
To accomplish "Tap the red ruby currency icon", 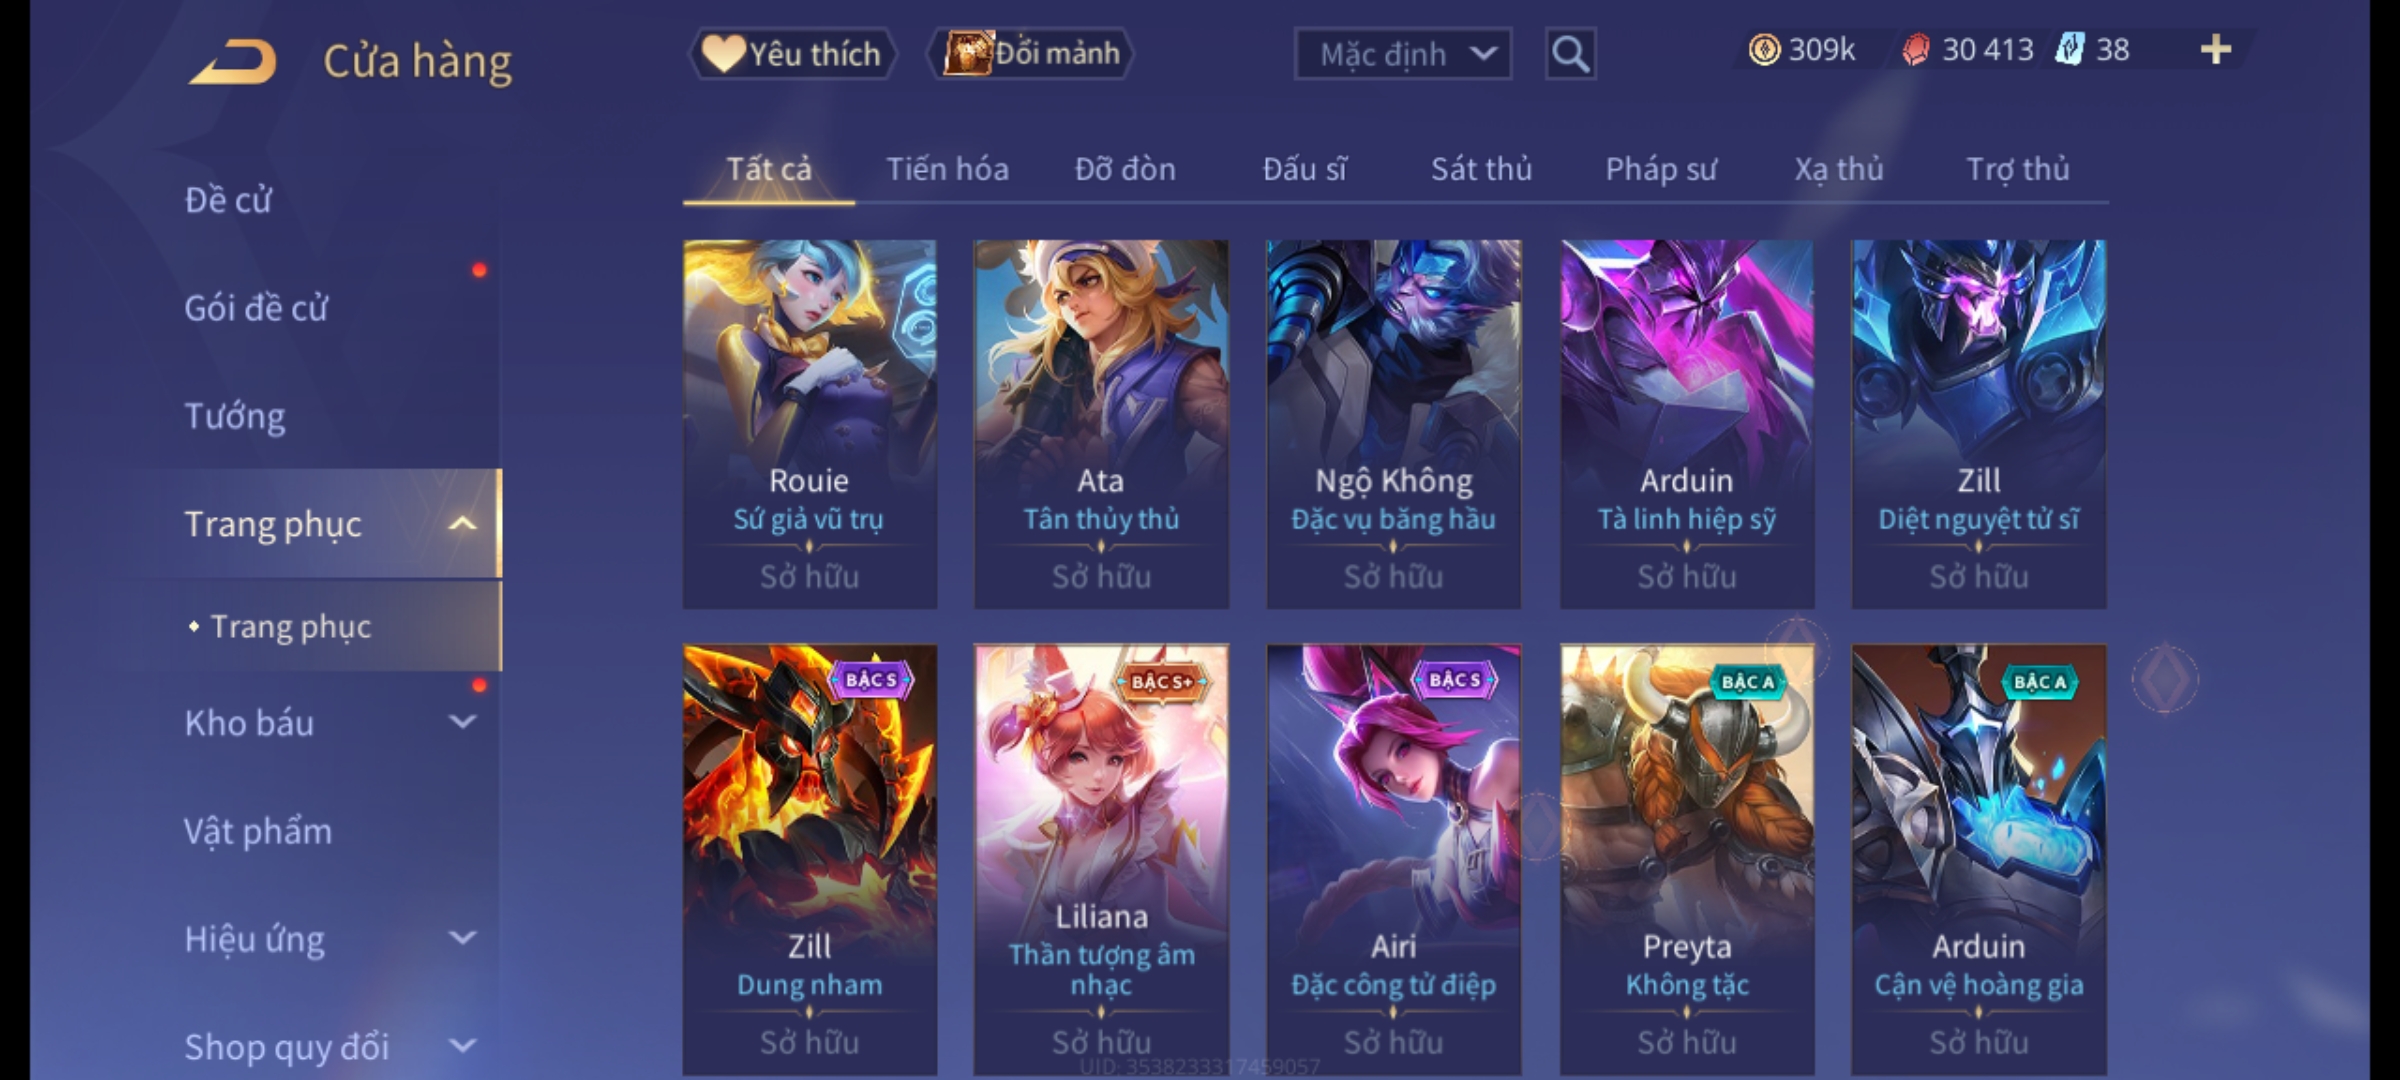I will click(1915, 50).
